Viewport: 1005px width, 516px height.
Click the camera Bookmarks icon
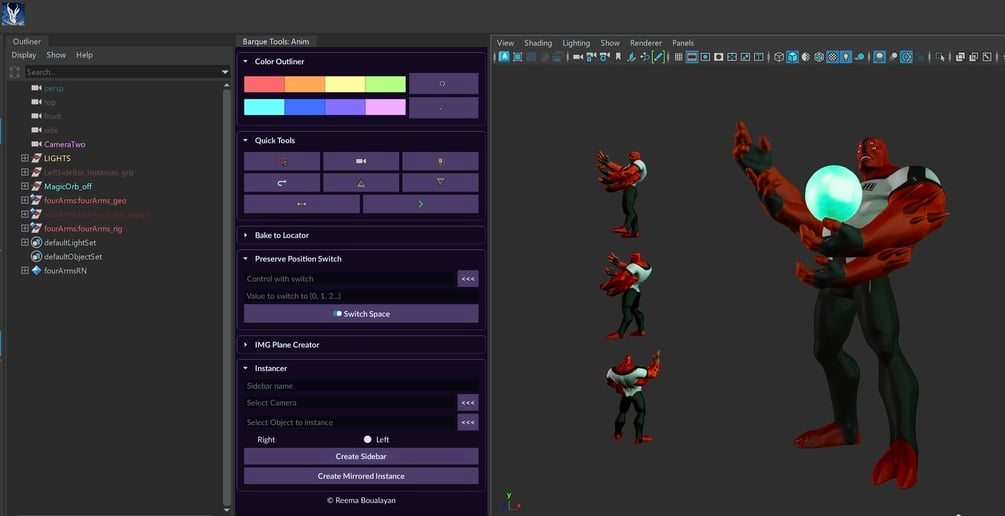618,56
